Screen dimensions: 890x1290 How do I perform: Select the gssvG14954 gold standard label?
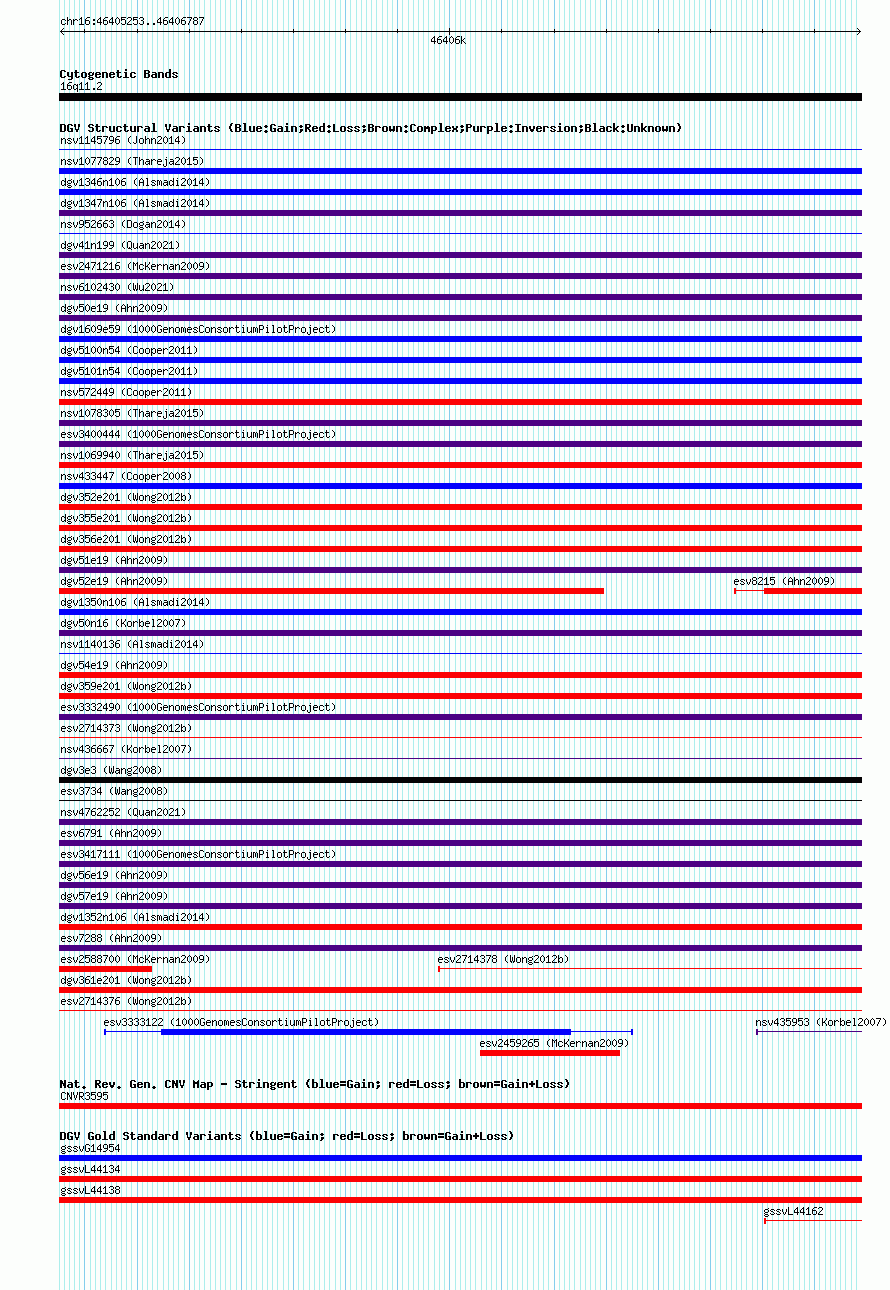(90, 1148)
